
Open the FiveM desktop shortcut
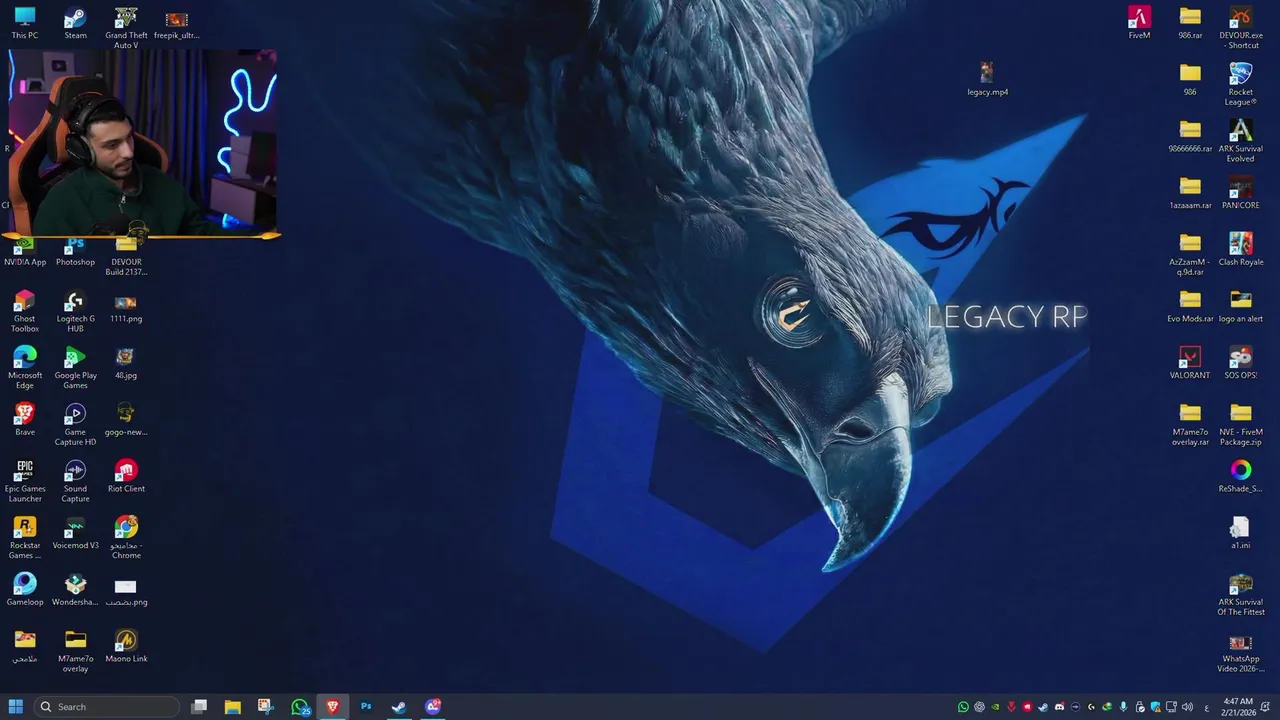1139,24
